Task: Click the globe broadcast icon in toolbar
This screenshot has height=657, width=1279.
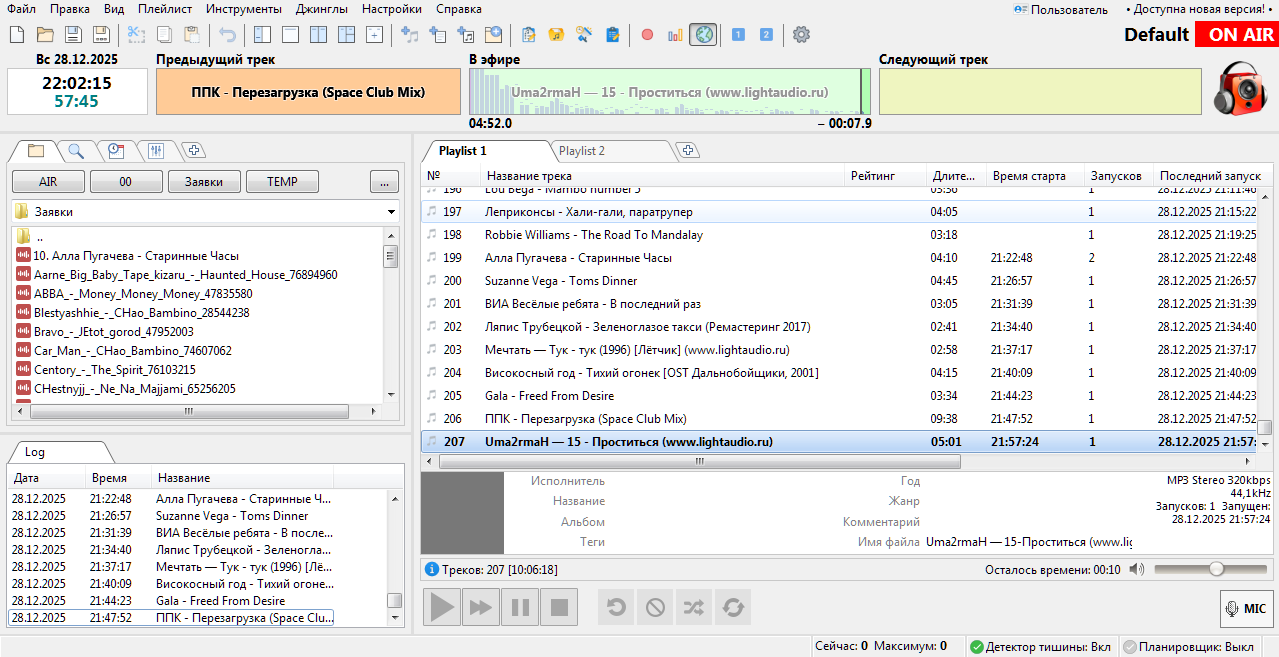Action: [703, 35]
